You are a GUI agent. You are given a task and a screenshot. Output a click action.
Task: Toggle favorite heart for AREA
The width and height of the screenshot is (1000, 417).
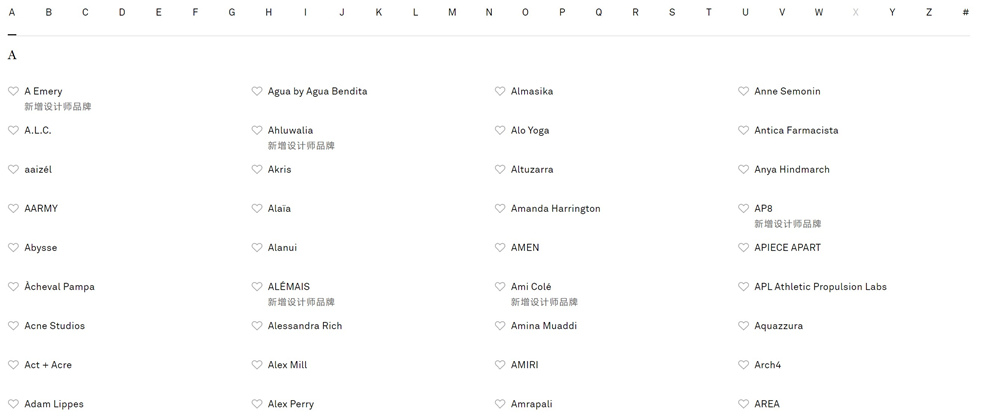tap(743, 404)
